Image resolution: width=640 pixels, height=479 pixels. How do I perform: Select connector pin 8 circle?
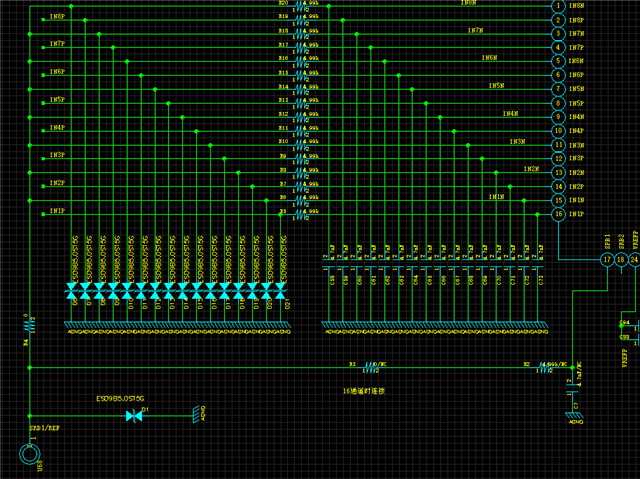tap(558, 103)
